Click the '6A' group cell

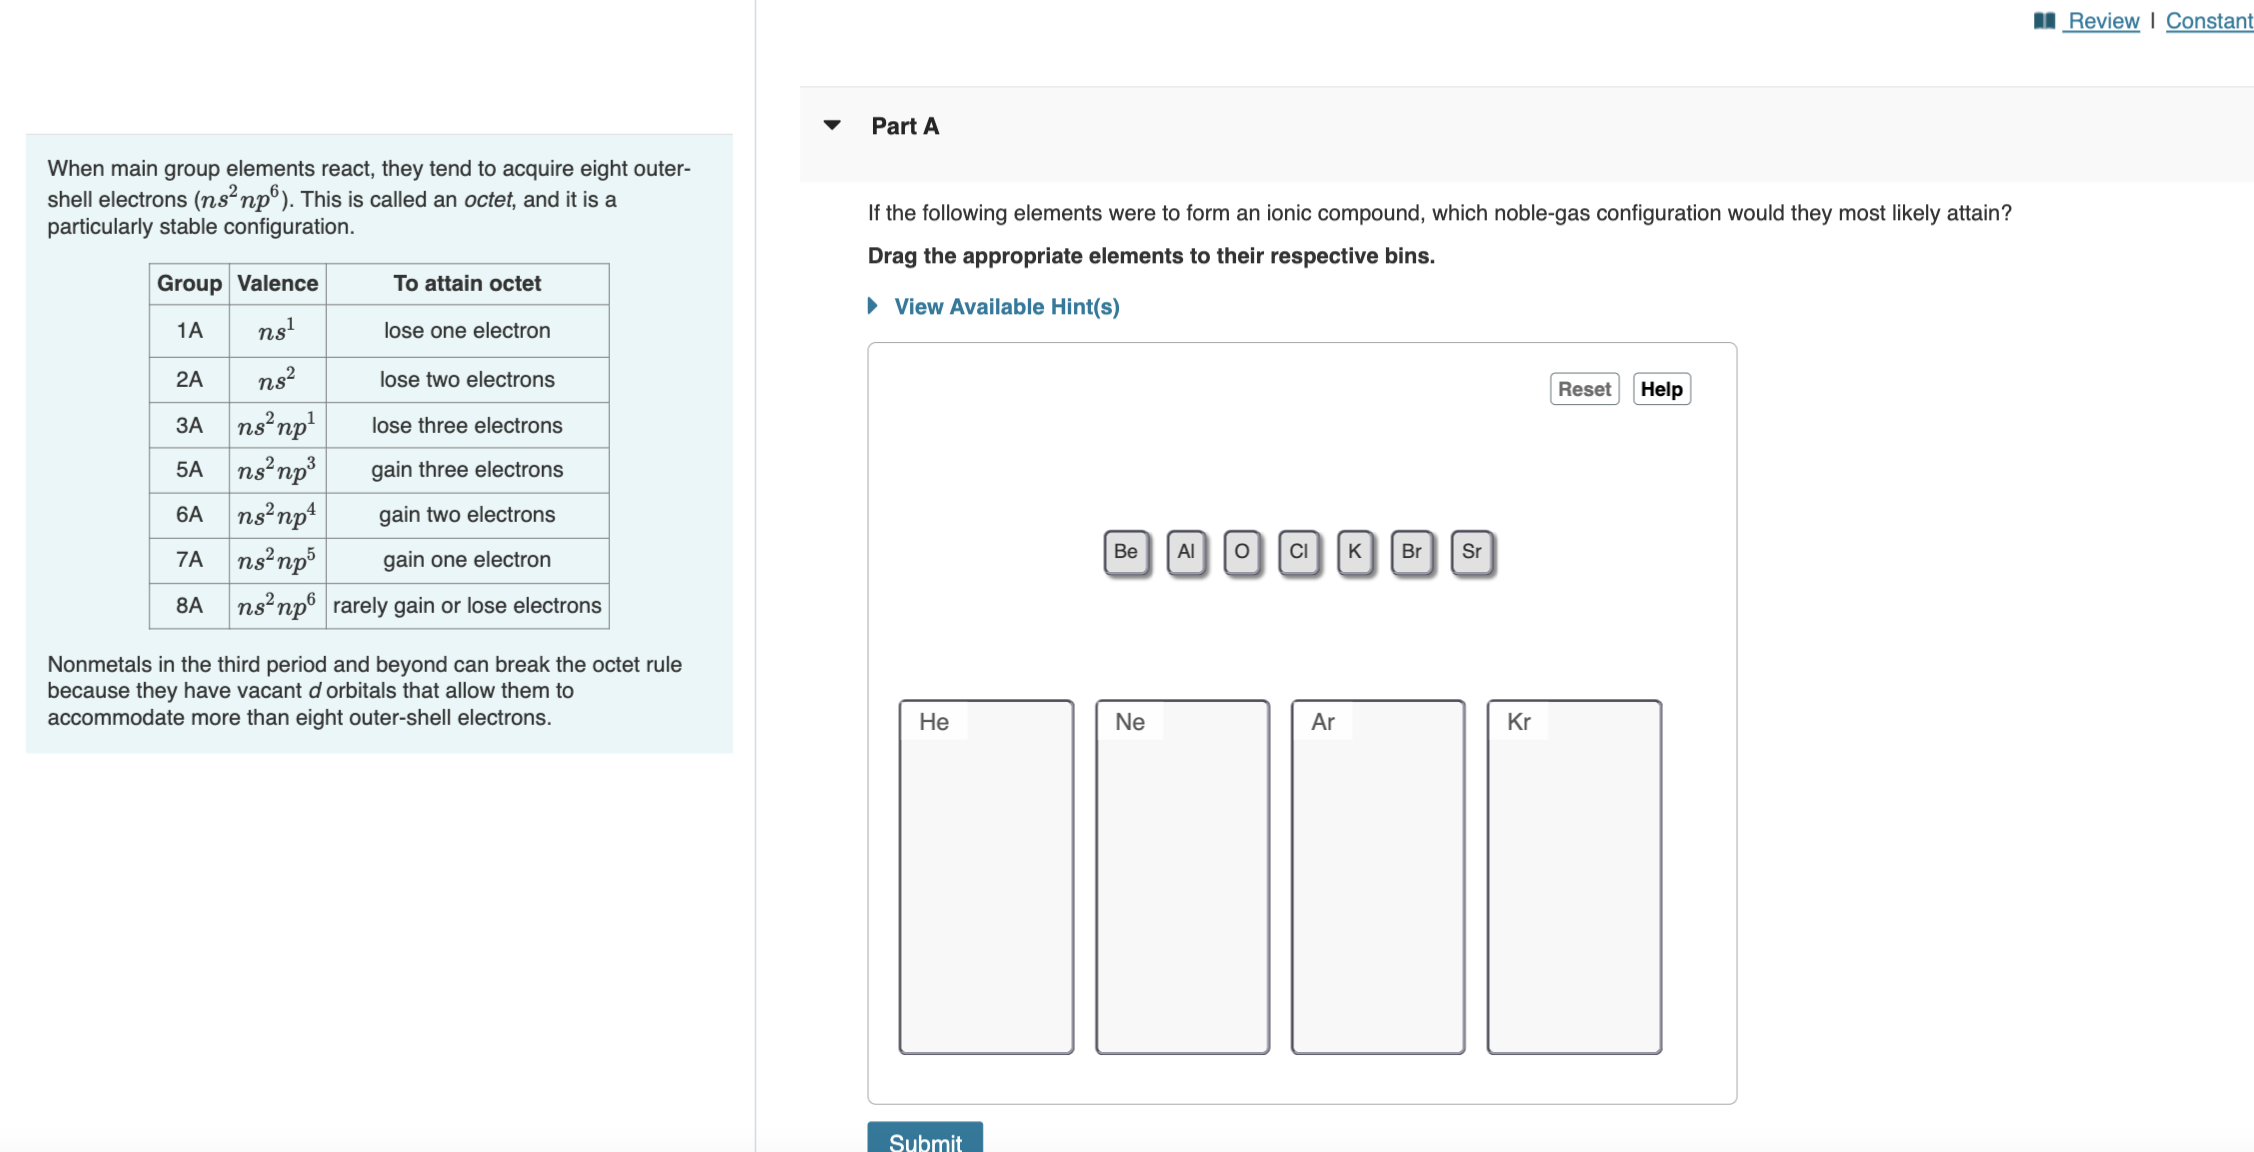189,515
